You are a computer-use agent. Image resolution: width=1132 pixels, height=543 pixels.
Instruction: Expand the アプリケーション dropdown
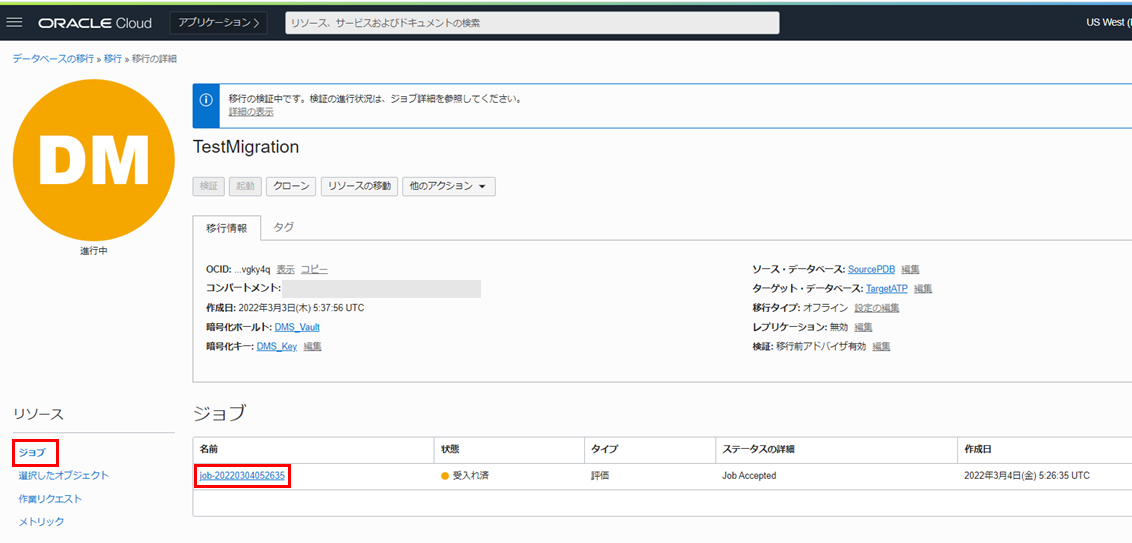point(219,22)
